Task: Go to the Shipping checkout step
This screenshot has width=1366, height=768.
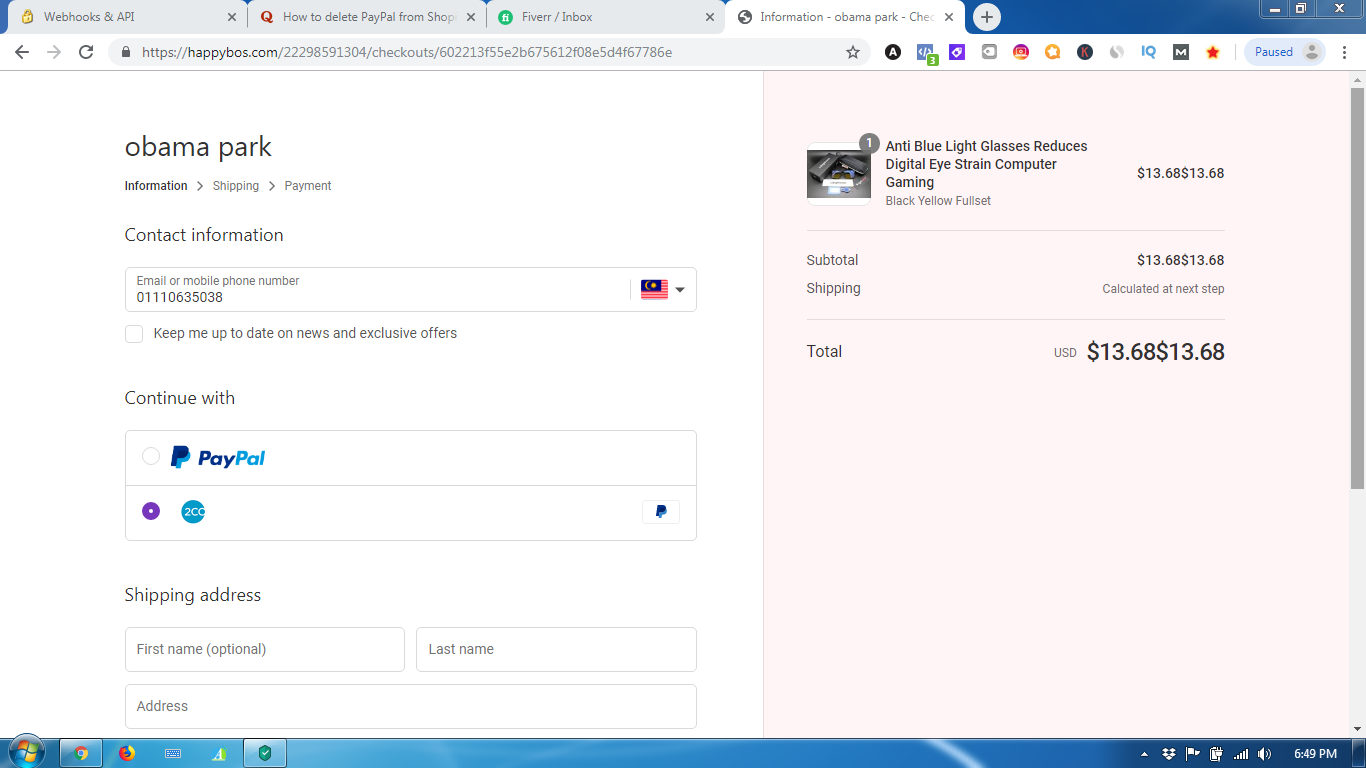Action: click(x=236, y=186)
